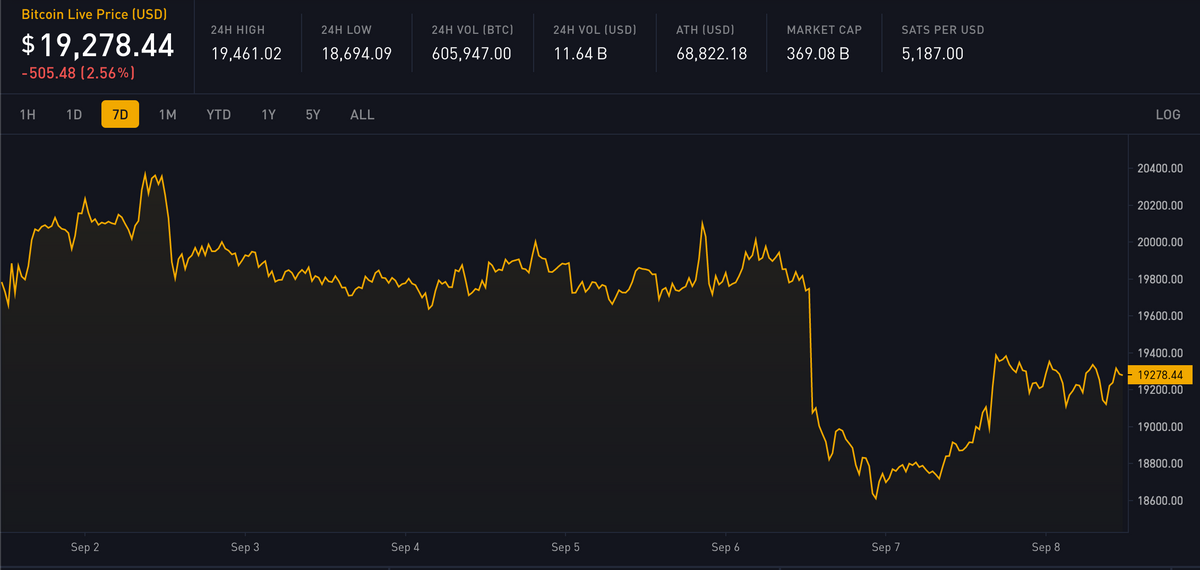Click the SATS PER USD value
The image size is (1200, 570).
tap(932, 54)
